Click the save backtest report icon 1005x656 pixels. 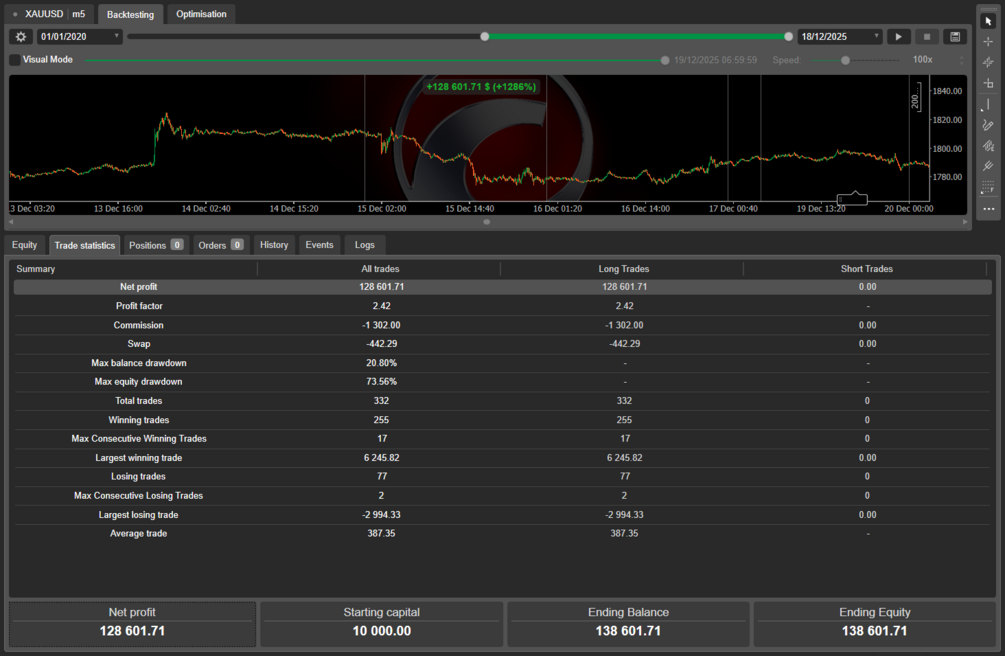pyautogui.click(x=955, y=37)
